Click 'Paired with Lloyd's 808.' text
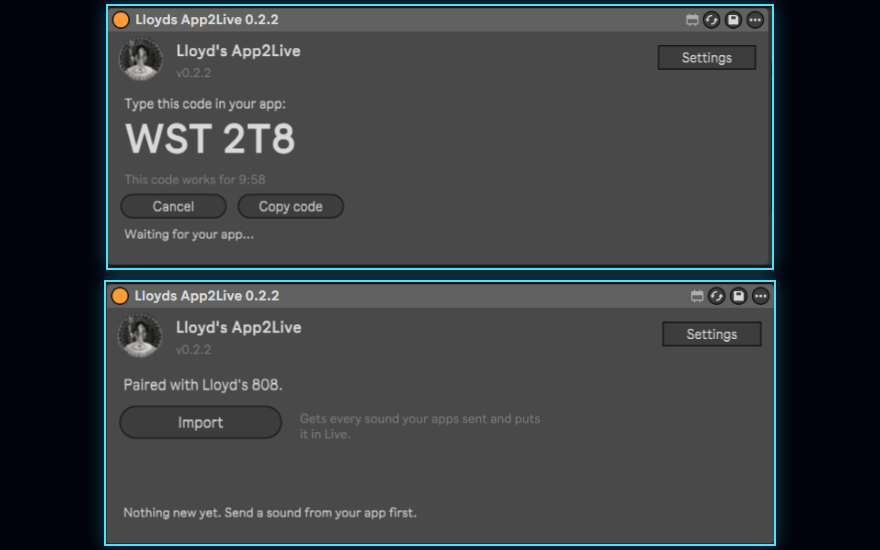Image resolution: width=880 pixels, height=550 pixels. 203,385
